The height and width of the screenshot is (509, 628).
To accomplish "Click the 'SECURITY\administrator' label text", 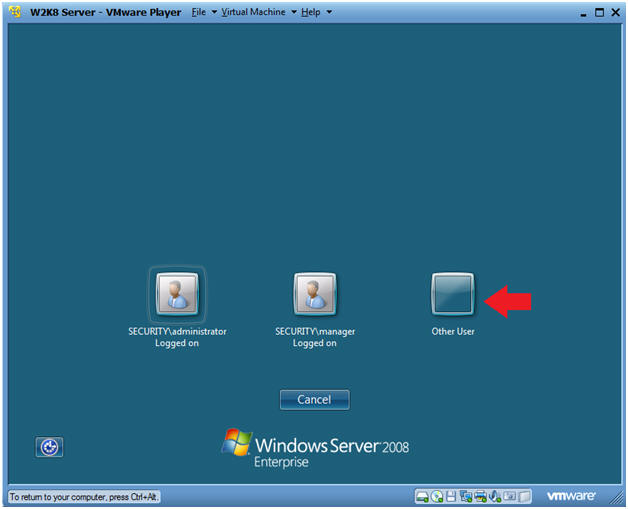I will (177, 332).
